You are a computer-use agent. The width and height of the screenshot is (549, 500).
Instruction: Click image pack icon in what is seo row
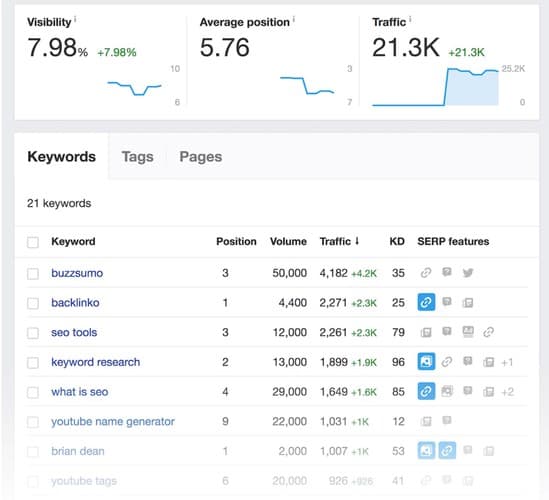[x=447, y=391]
